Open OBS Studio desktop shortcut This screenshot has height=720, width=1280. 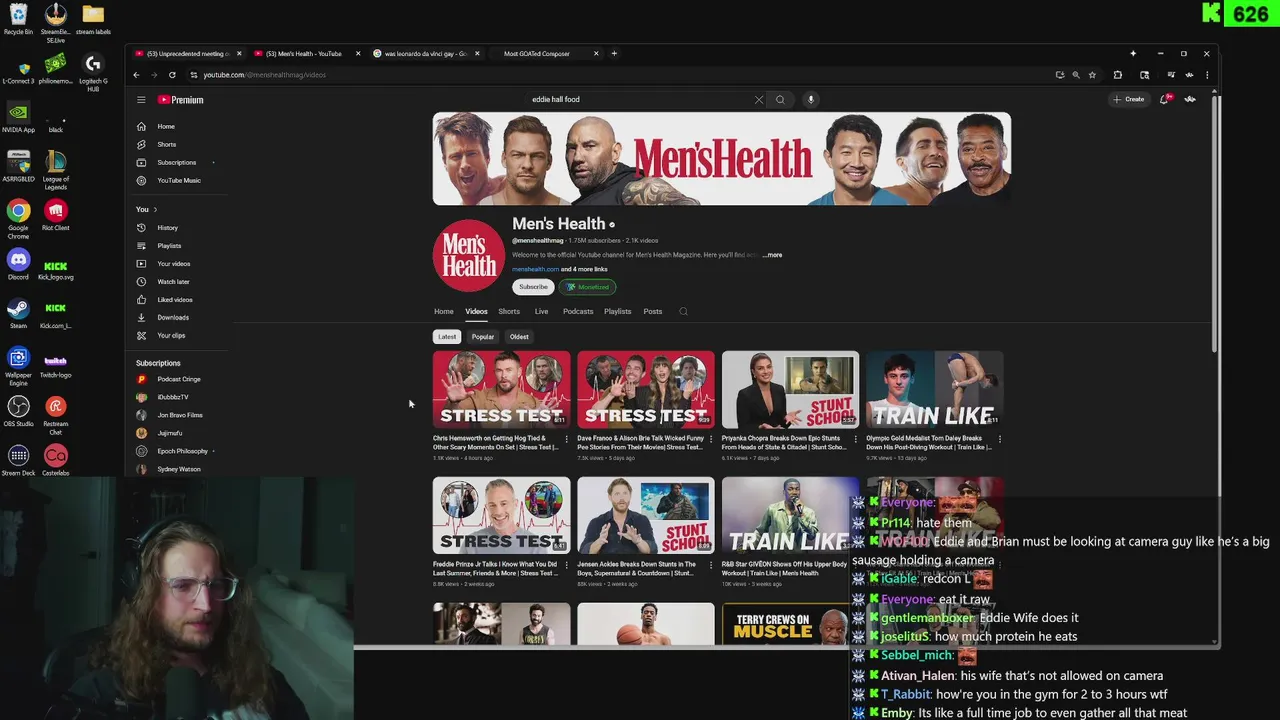pos(18,410)
